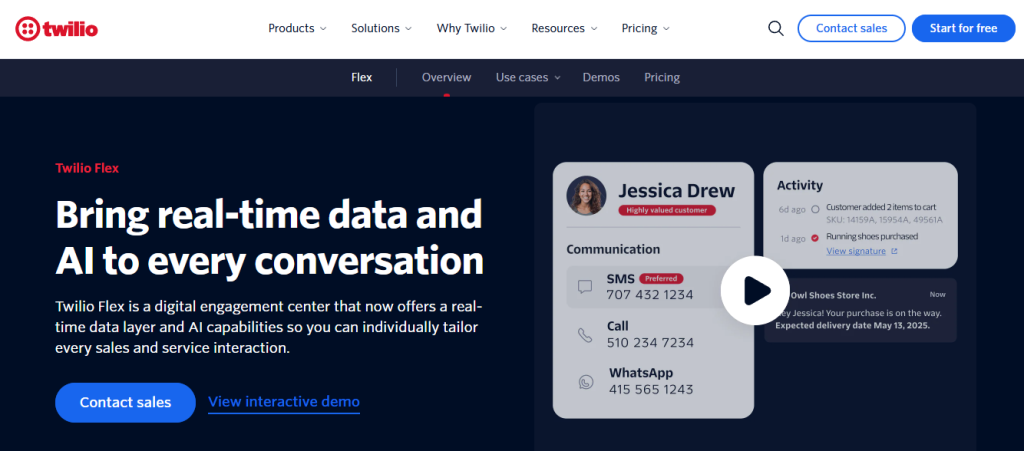This screenshot has width=1024, height=451.
Task: Click the SMS chat bubble icon
Action: 585,287
